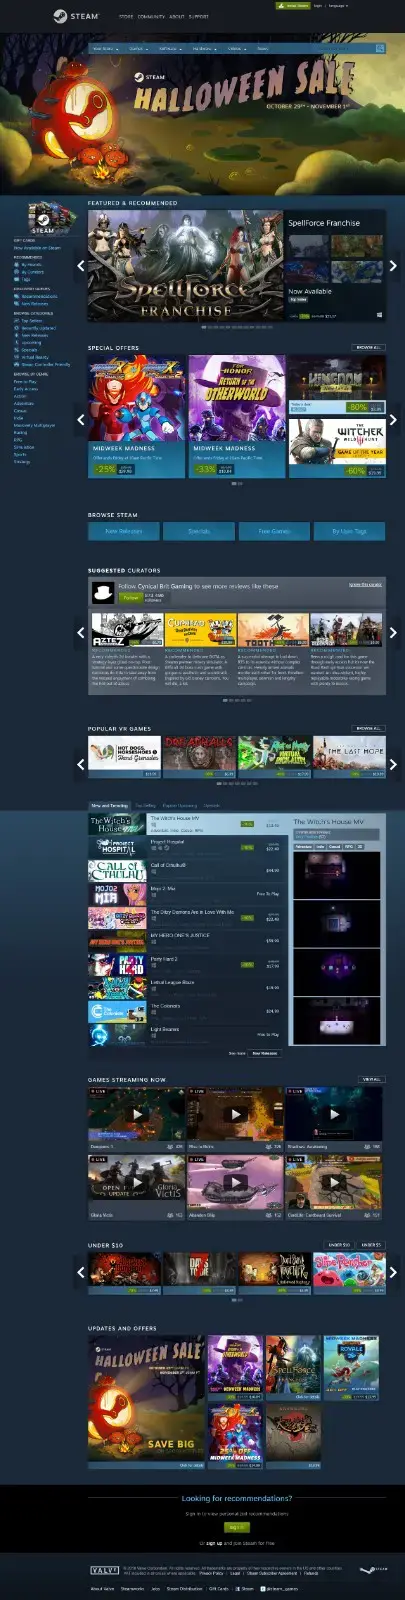This screenshot has height=1600, width=405.
Task: Click the New Releases browse button
Action: pyautogui.click(x=124, y=531)
